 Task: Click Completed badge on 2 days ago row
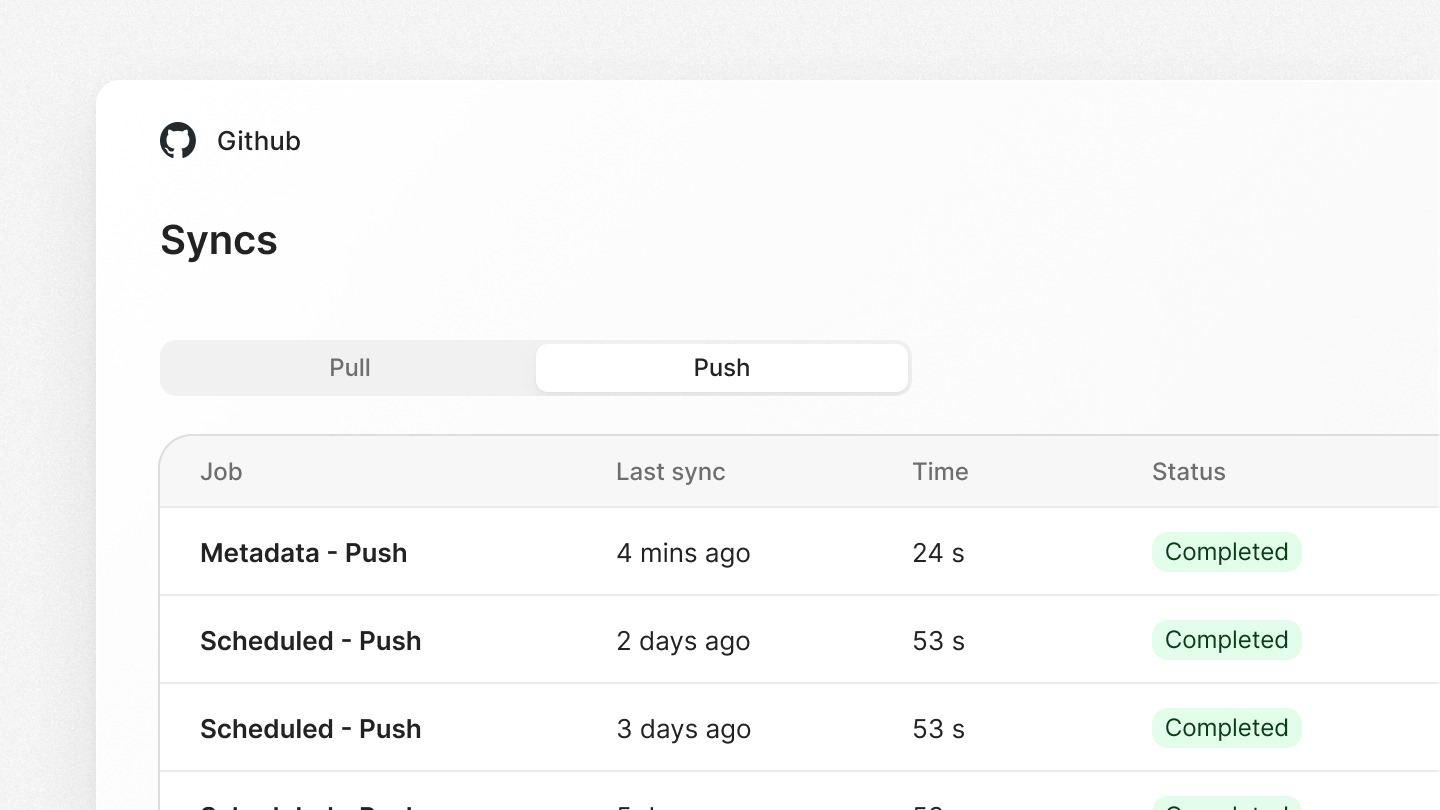(x=1226, y=640)
